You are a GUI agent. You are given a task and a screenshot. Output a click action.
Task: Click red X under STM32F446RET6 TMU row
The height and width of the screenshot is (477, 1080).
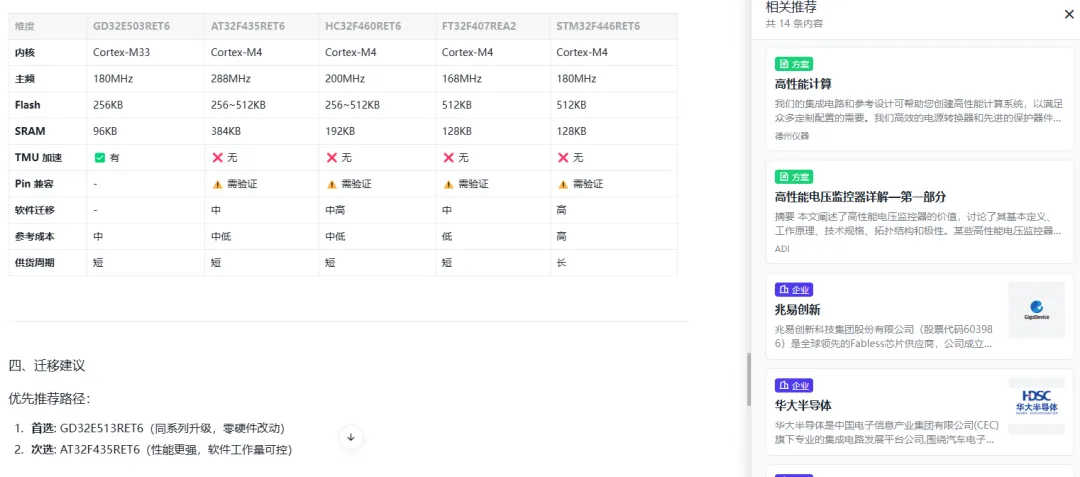click(563, 158)
